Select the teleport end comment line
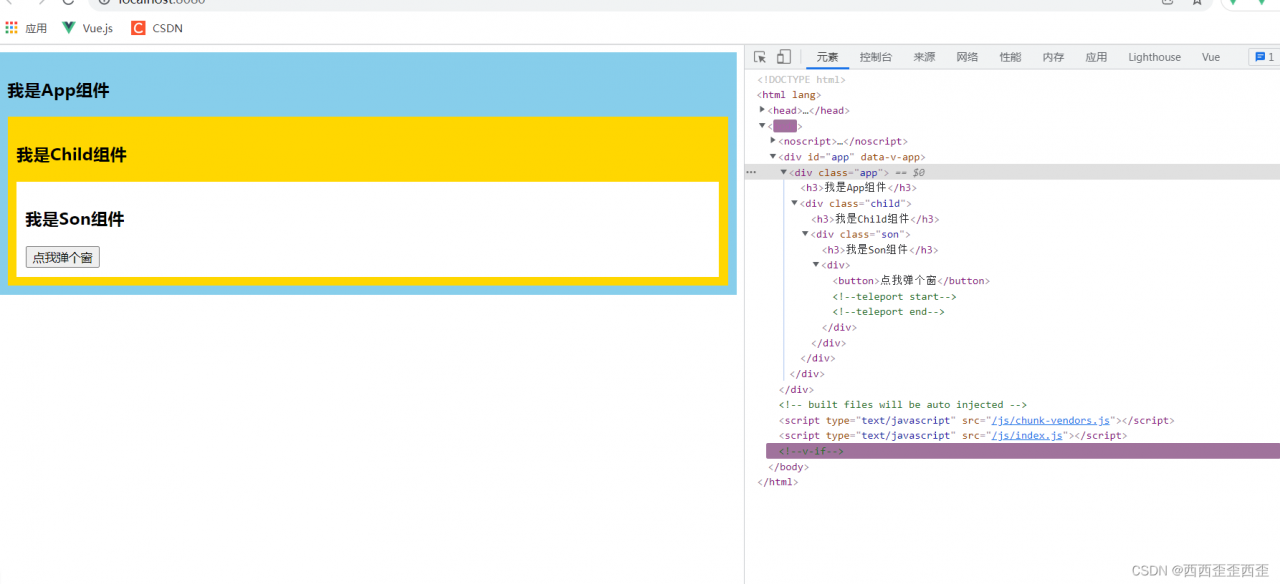 point(889,312)
